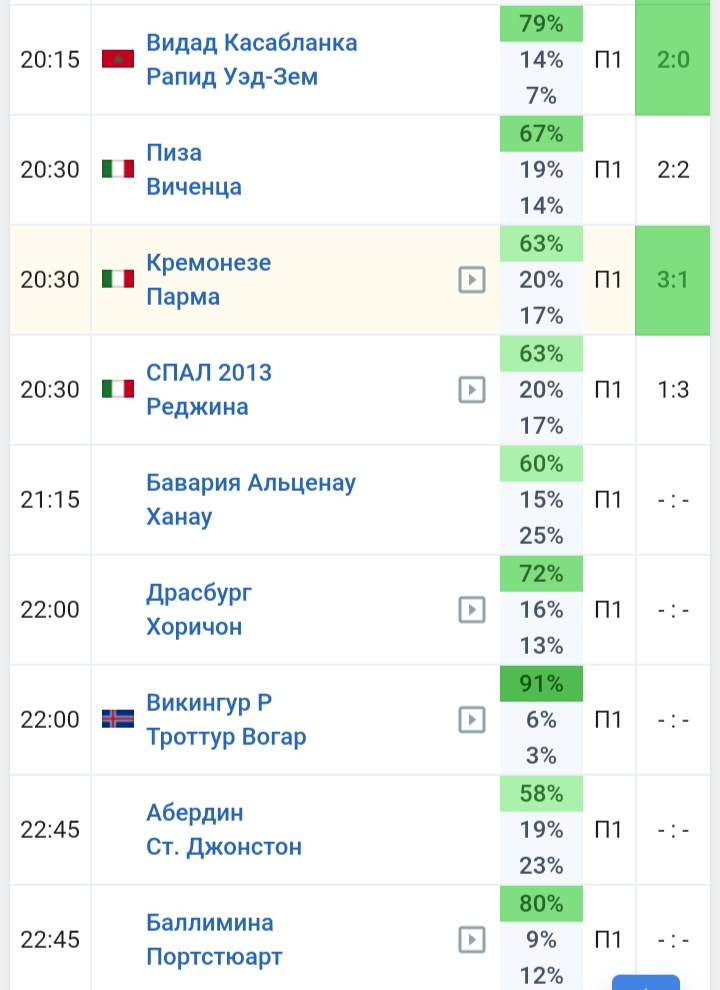Click Morocco flag beside Видад Касабланка

pyautogui.click(x=118, y=60)
